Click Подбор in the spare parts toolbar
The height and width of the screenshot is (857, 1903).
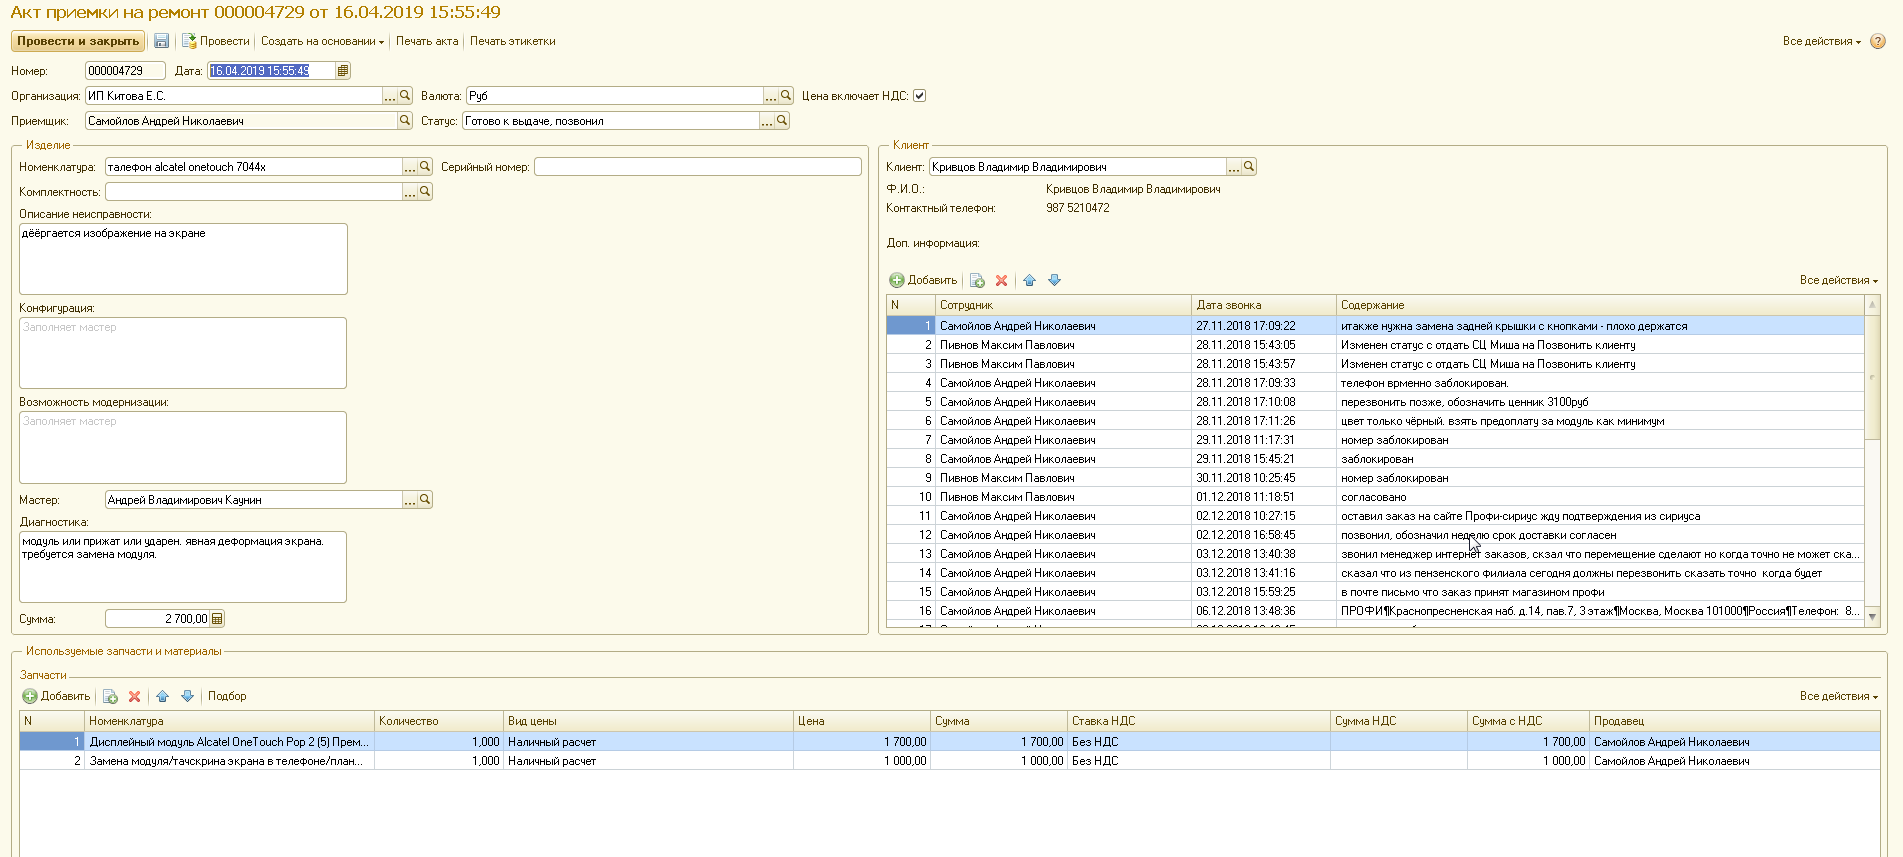[x=227, y=697]
